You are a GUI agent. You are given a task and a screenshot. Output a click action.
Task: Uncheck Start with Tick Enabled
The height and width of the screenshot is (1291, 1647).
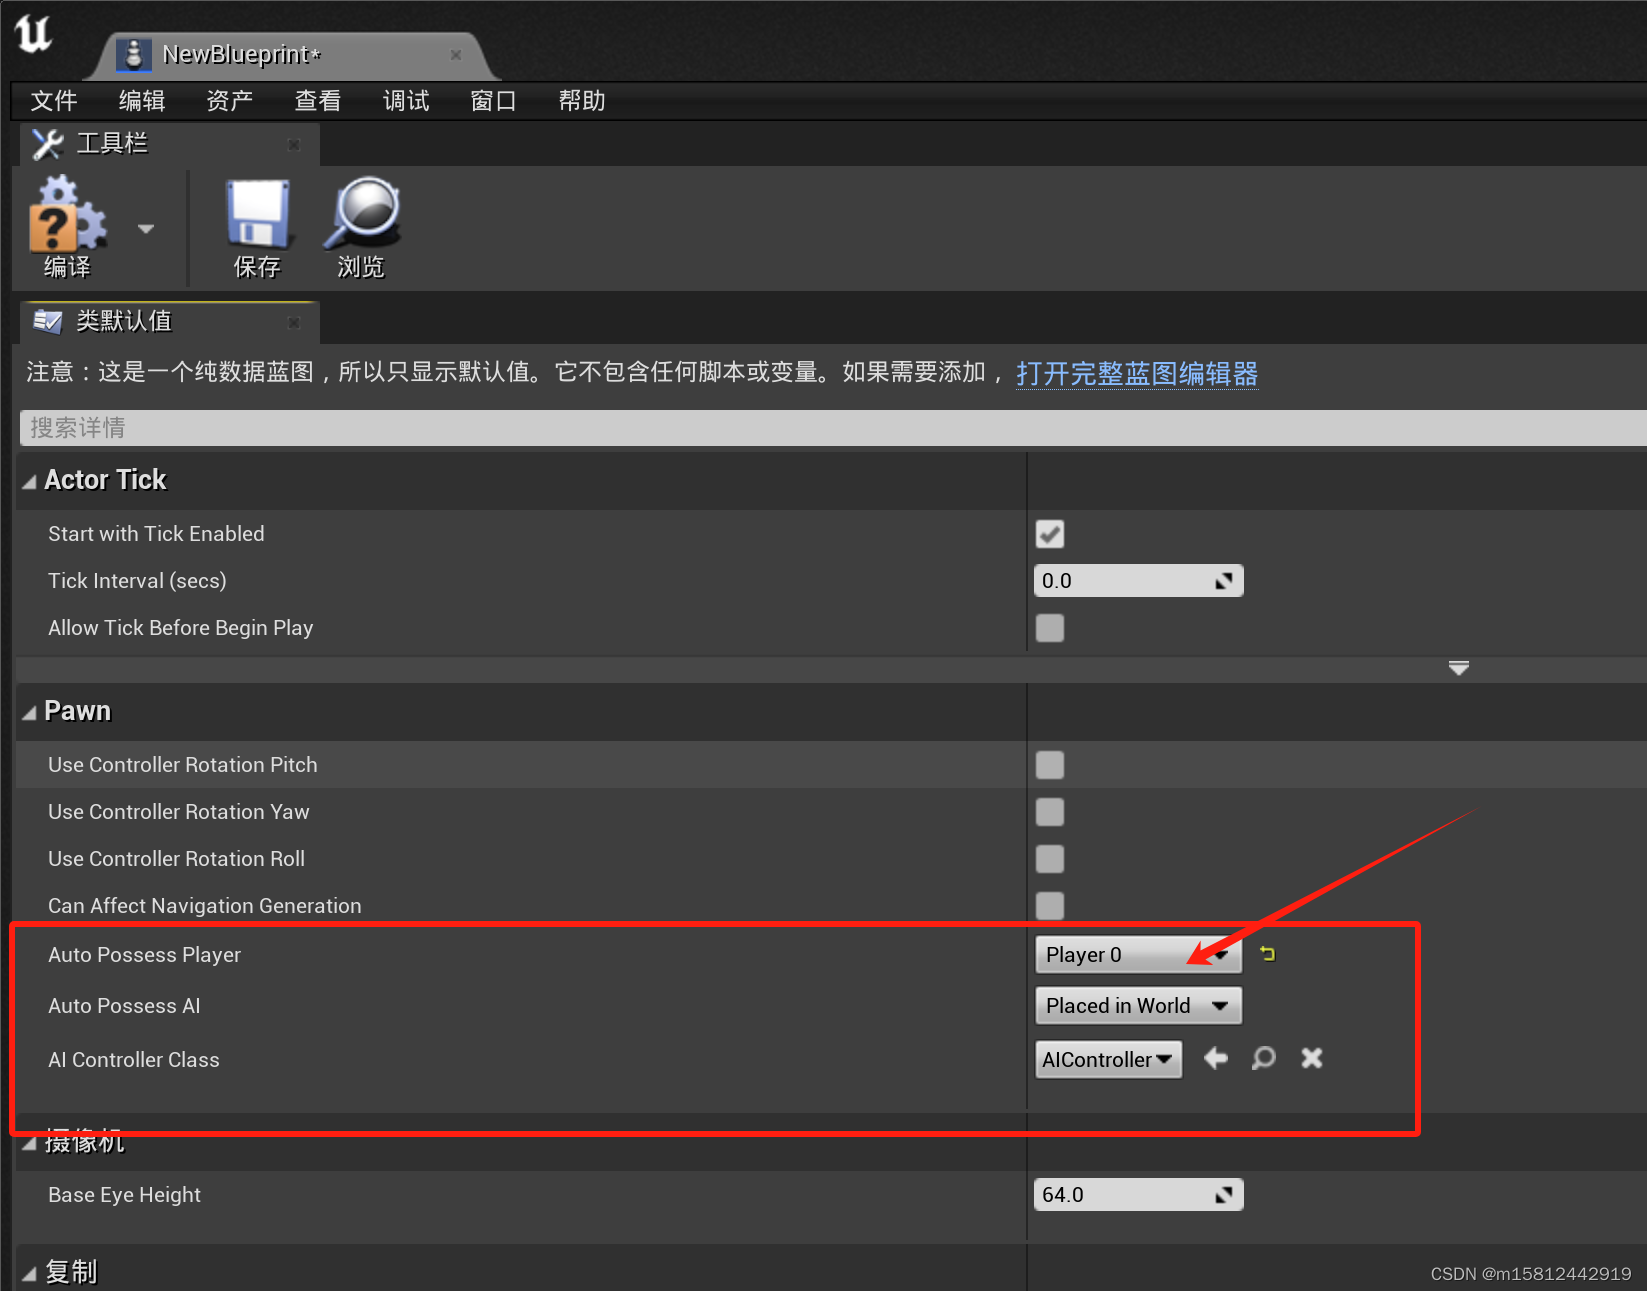1049,534
